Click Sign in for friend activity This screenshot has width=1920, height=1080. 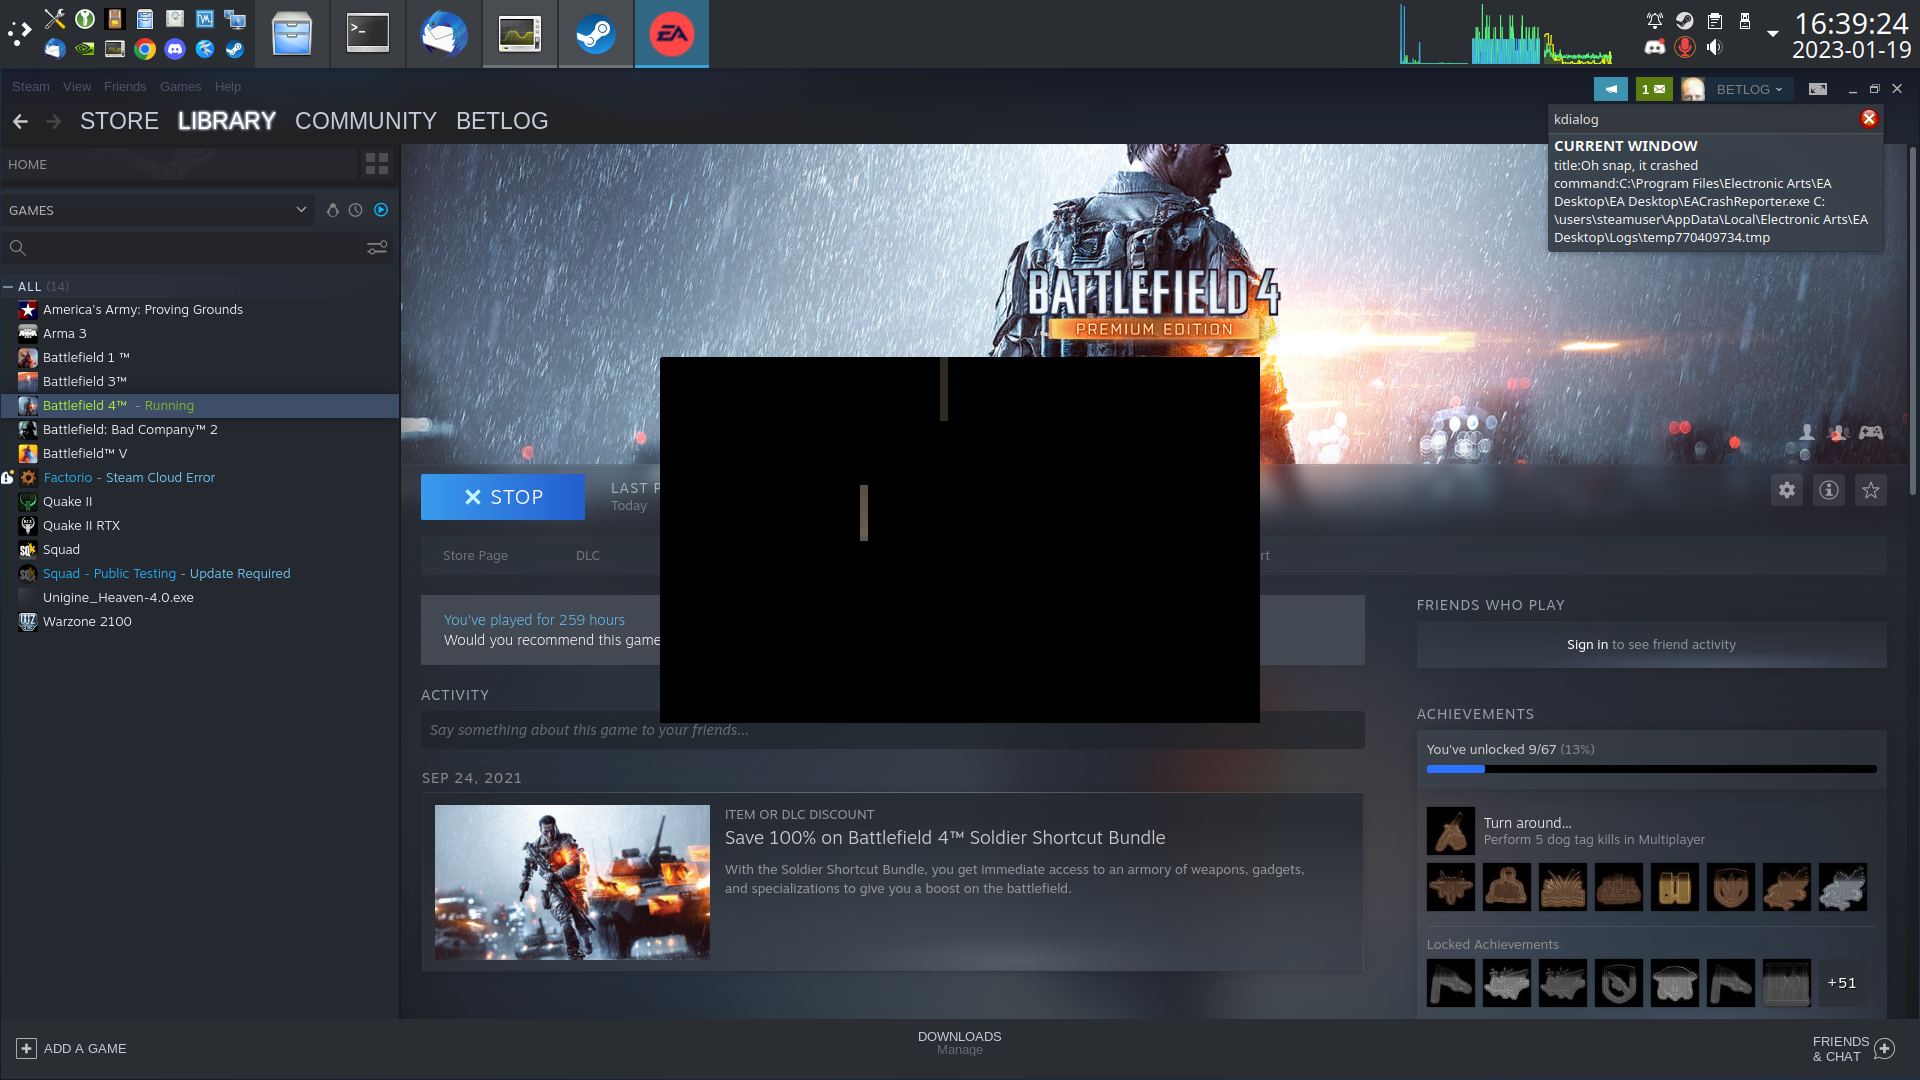coord(1588,645)
